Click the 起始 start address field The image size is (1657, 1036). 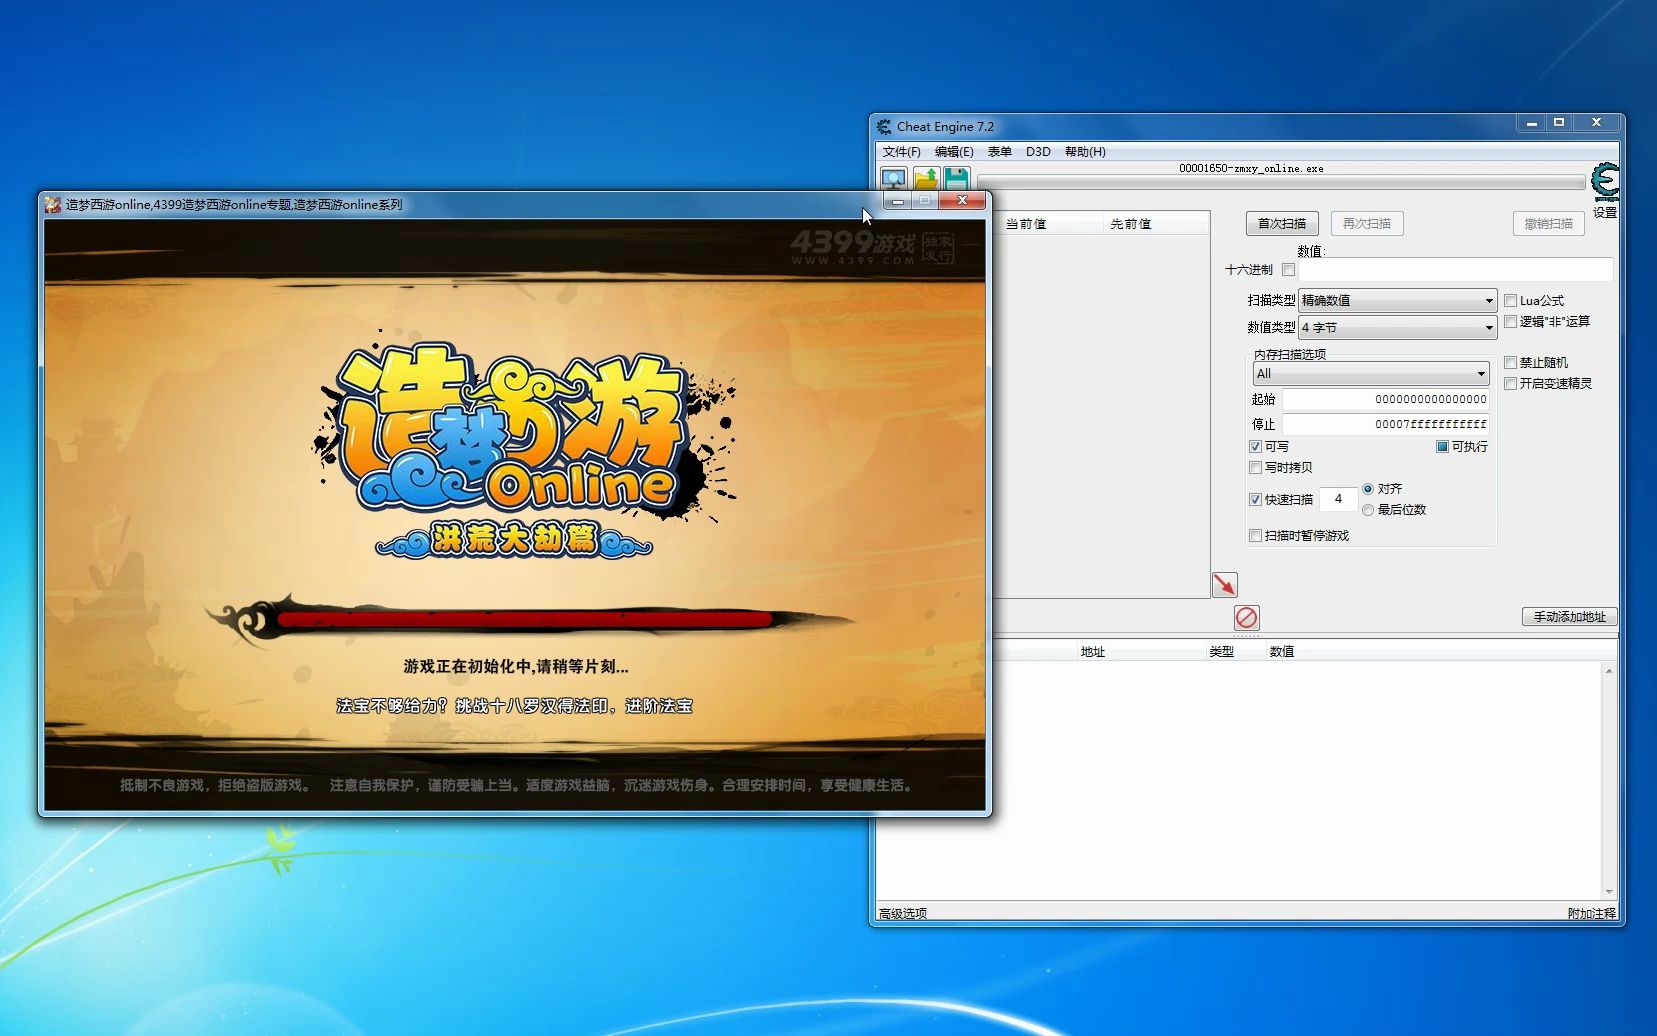[x=1386, y=399]
